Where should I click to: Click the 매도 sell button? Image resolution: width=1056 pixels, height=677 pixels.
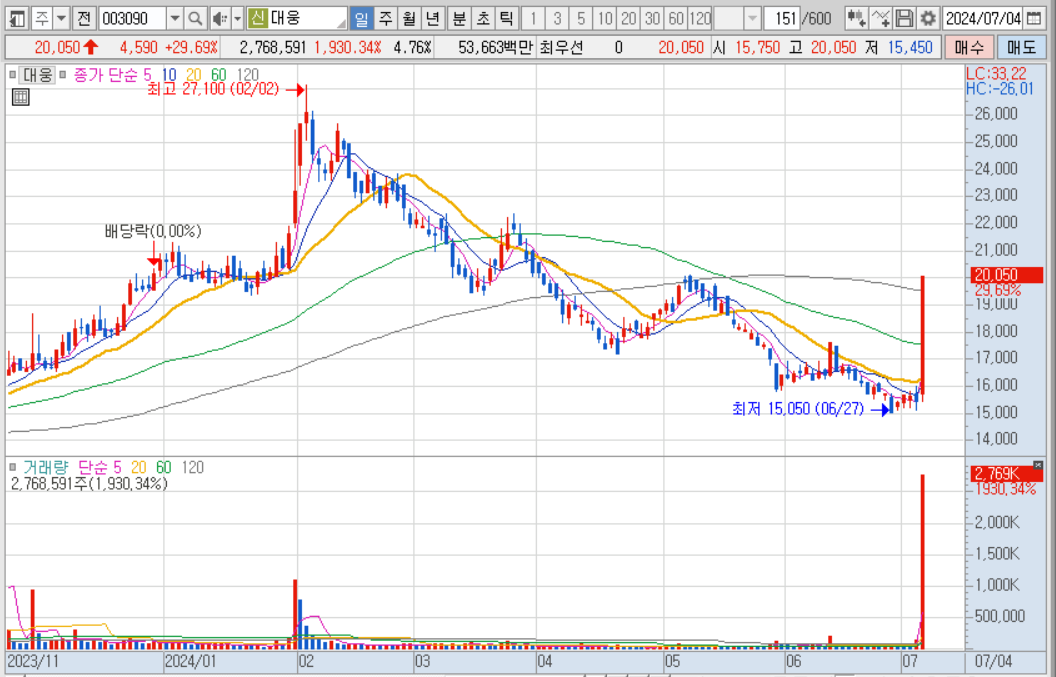click(x=1022, y=48)
